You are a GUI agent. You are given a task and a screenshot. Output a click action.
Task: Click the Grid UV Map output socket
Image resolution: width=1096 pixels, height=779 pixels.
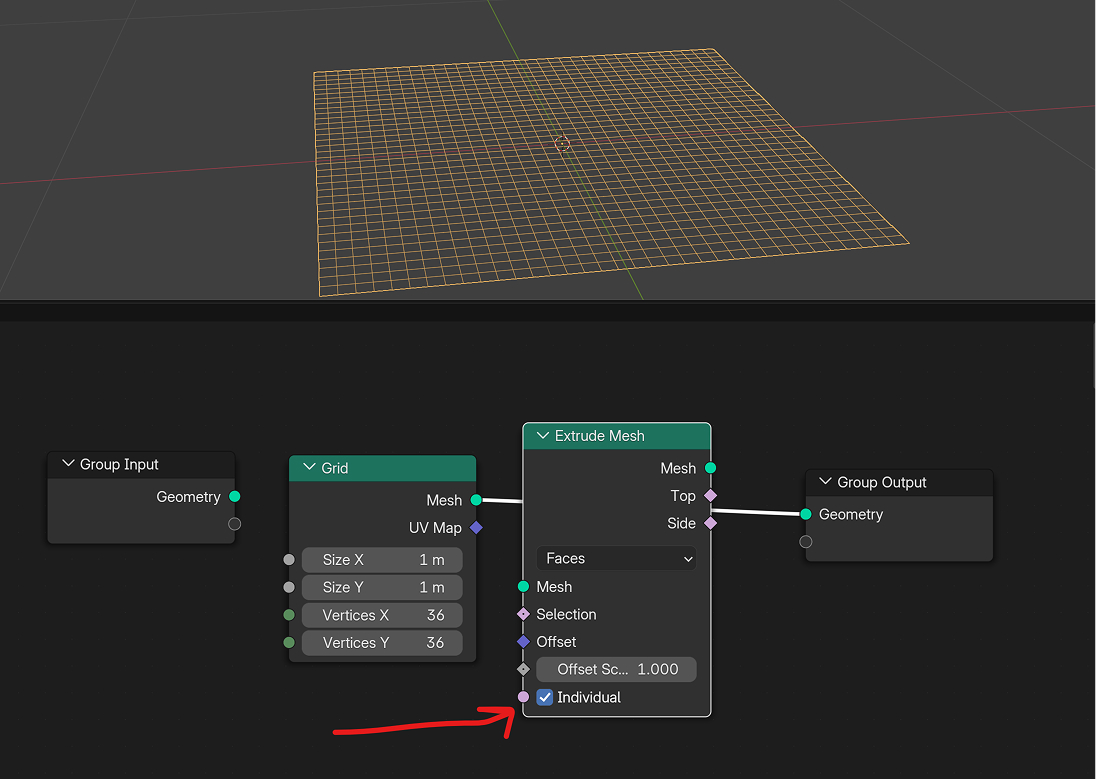(476, 527)
